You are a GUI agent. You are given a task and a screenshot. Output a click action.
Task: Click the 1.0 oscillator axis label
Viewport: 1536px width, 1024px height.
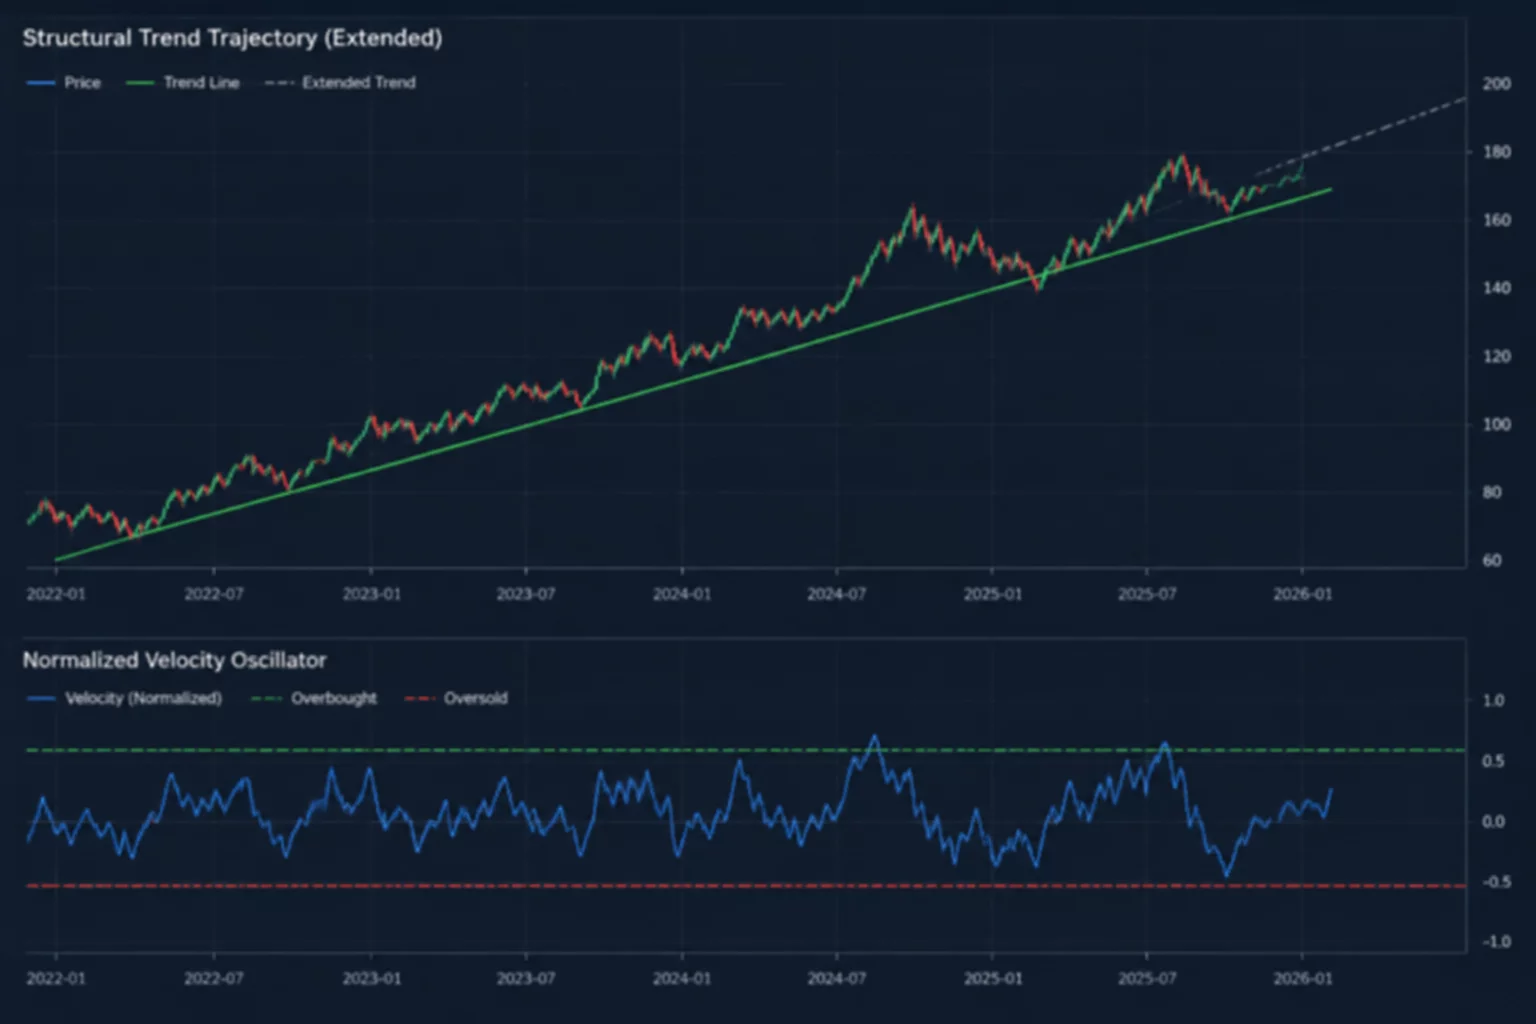[1493, 700]
